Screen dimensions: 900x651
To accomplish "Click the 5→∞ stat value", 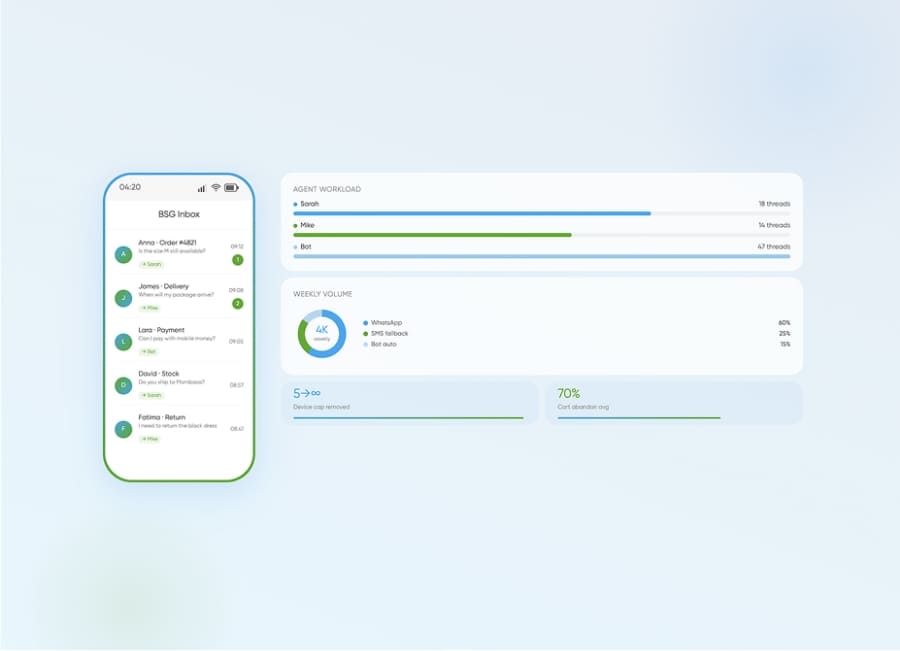I will pyautogui.click(x=307, y=393).
